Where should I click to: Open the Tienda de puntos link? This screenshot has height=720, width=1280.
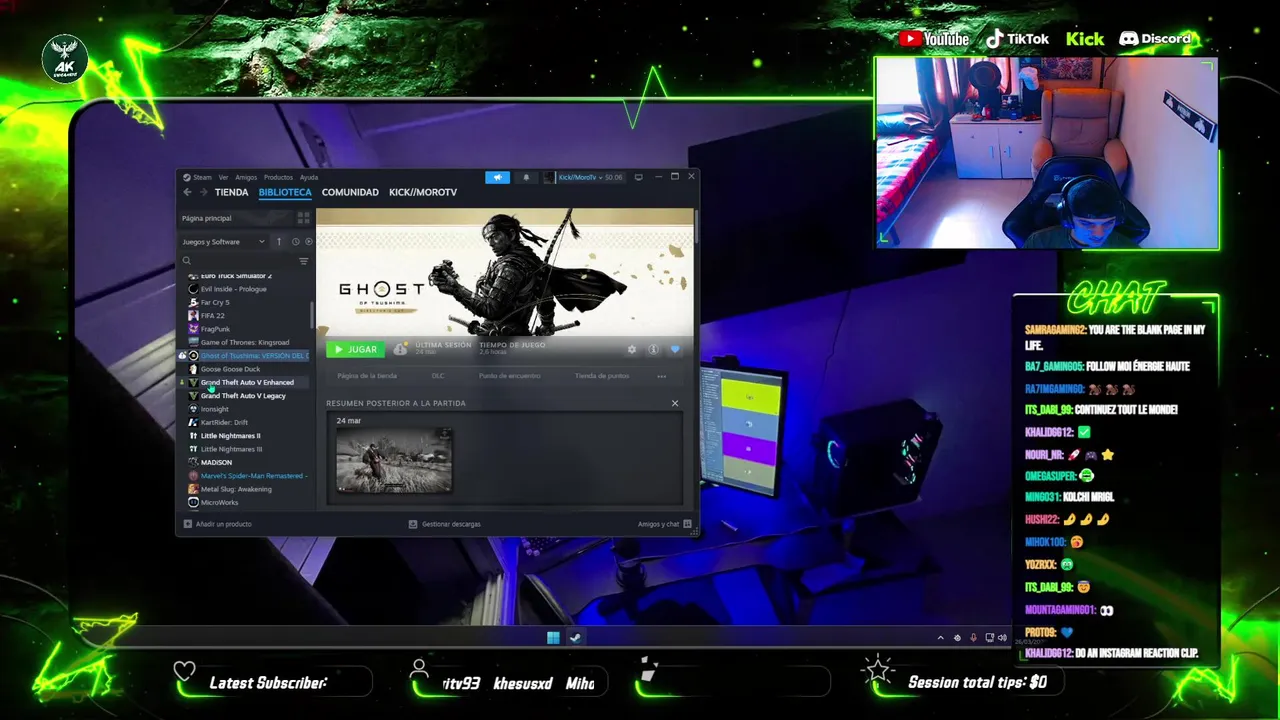pos(602,376)
